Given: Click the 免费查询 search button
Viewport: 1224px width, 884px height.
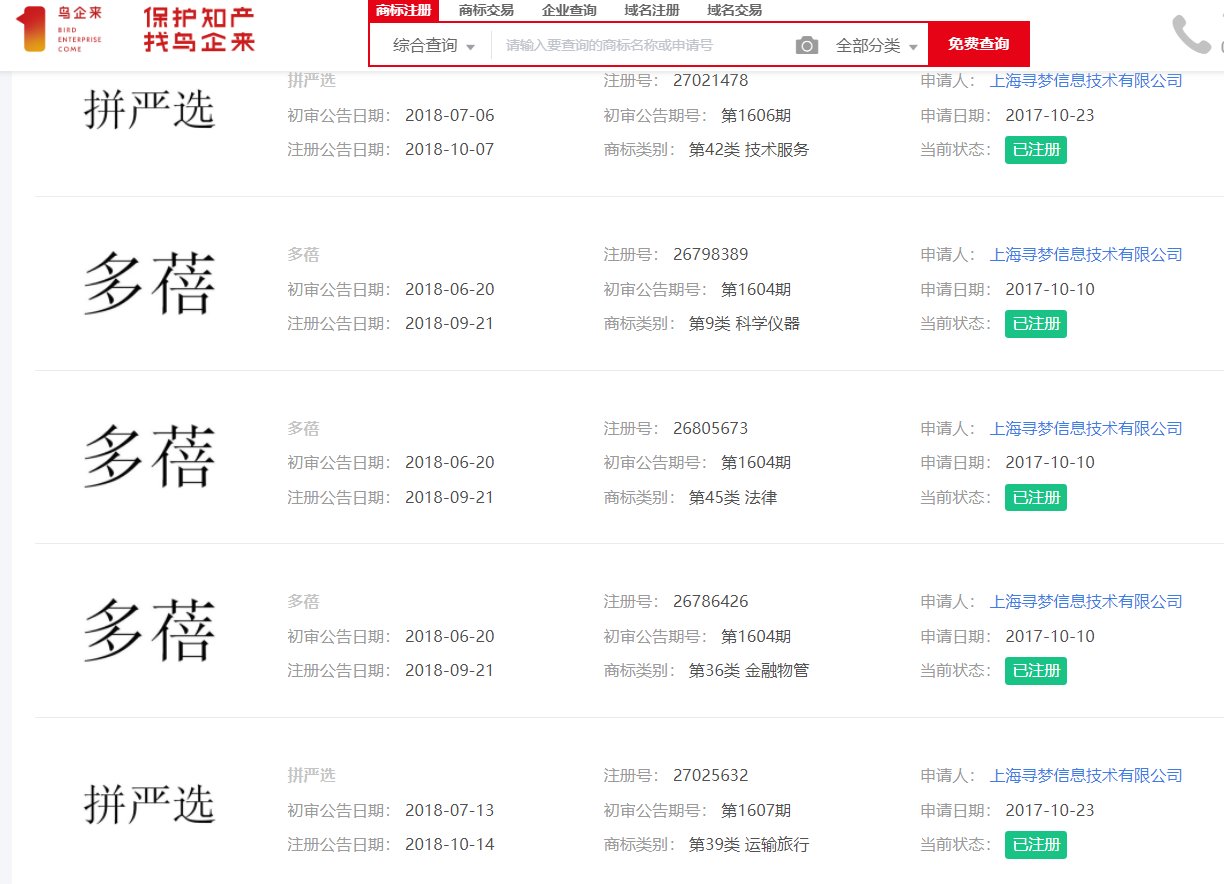Looking at the screenshot, I should (x=978, y=44).
